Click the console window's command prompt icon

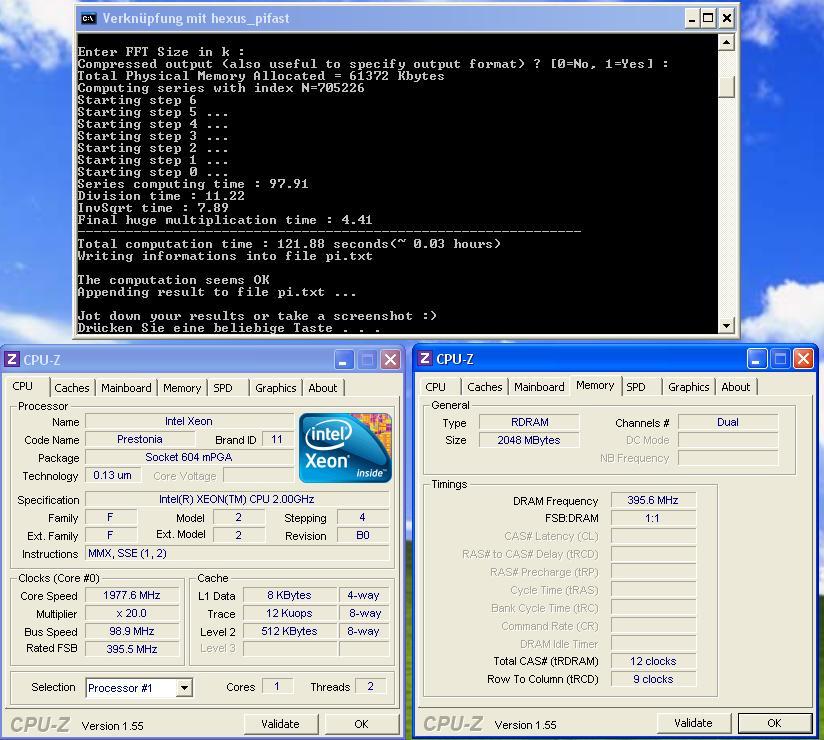pyautogui.click(x=88, y=19)
